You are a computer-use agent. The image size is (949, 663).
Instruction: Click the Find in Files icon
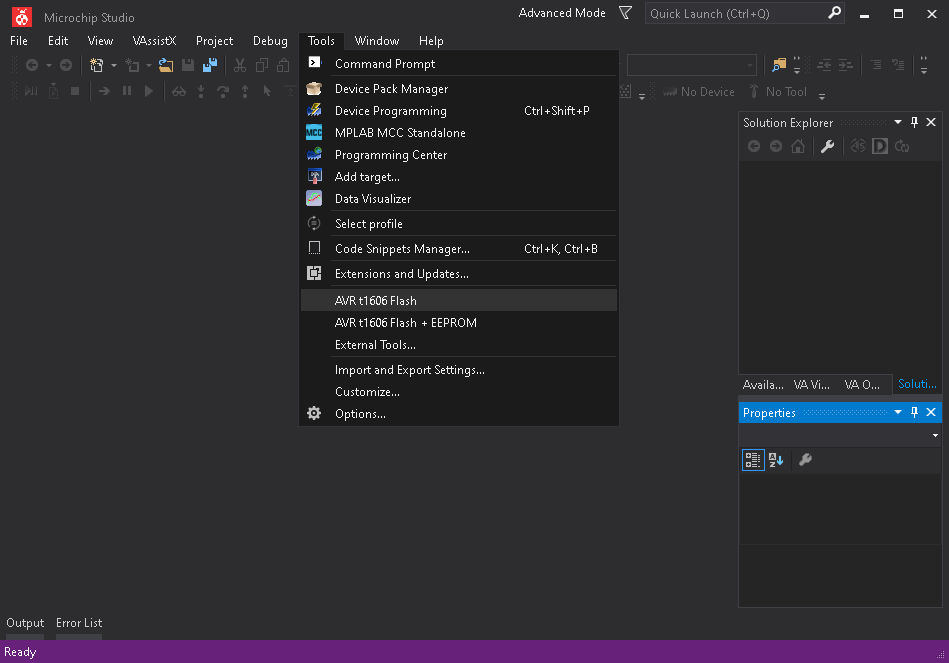[779, 64]
